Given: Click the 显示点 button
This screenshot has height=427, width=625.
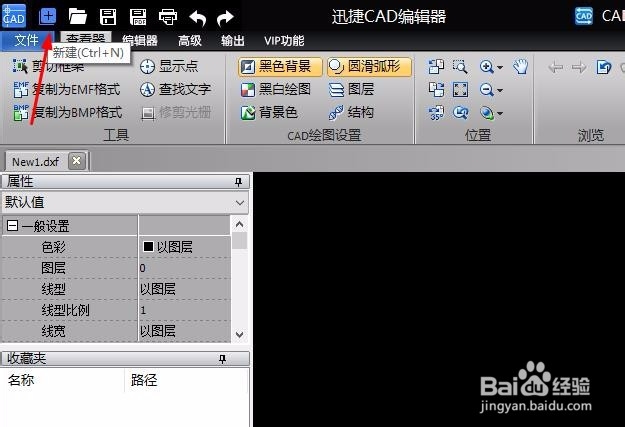Looking at the screenshot, I should (x=169, y=66).
